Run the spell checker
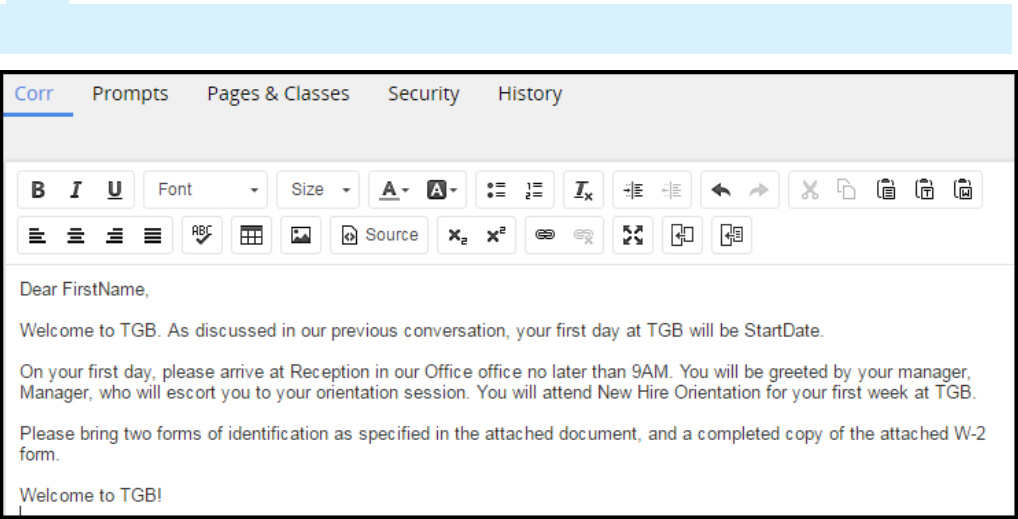The image size is (1018, 519). (201, 235)
